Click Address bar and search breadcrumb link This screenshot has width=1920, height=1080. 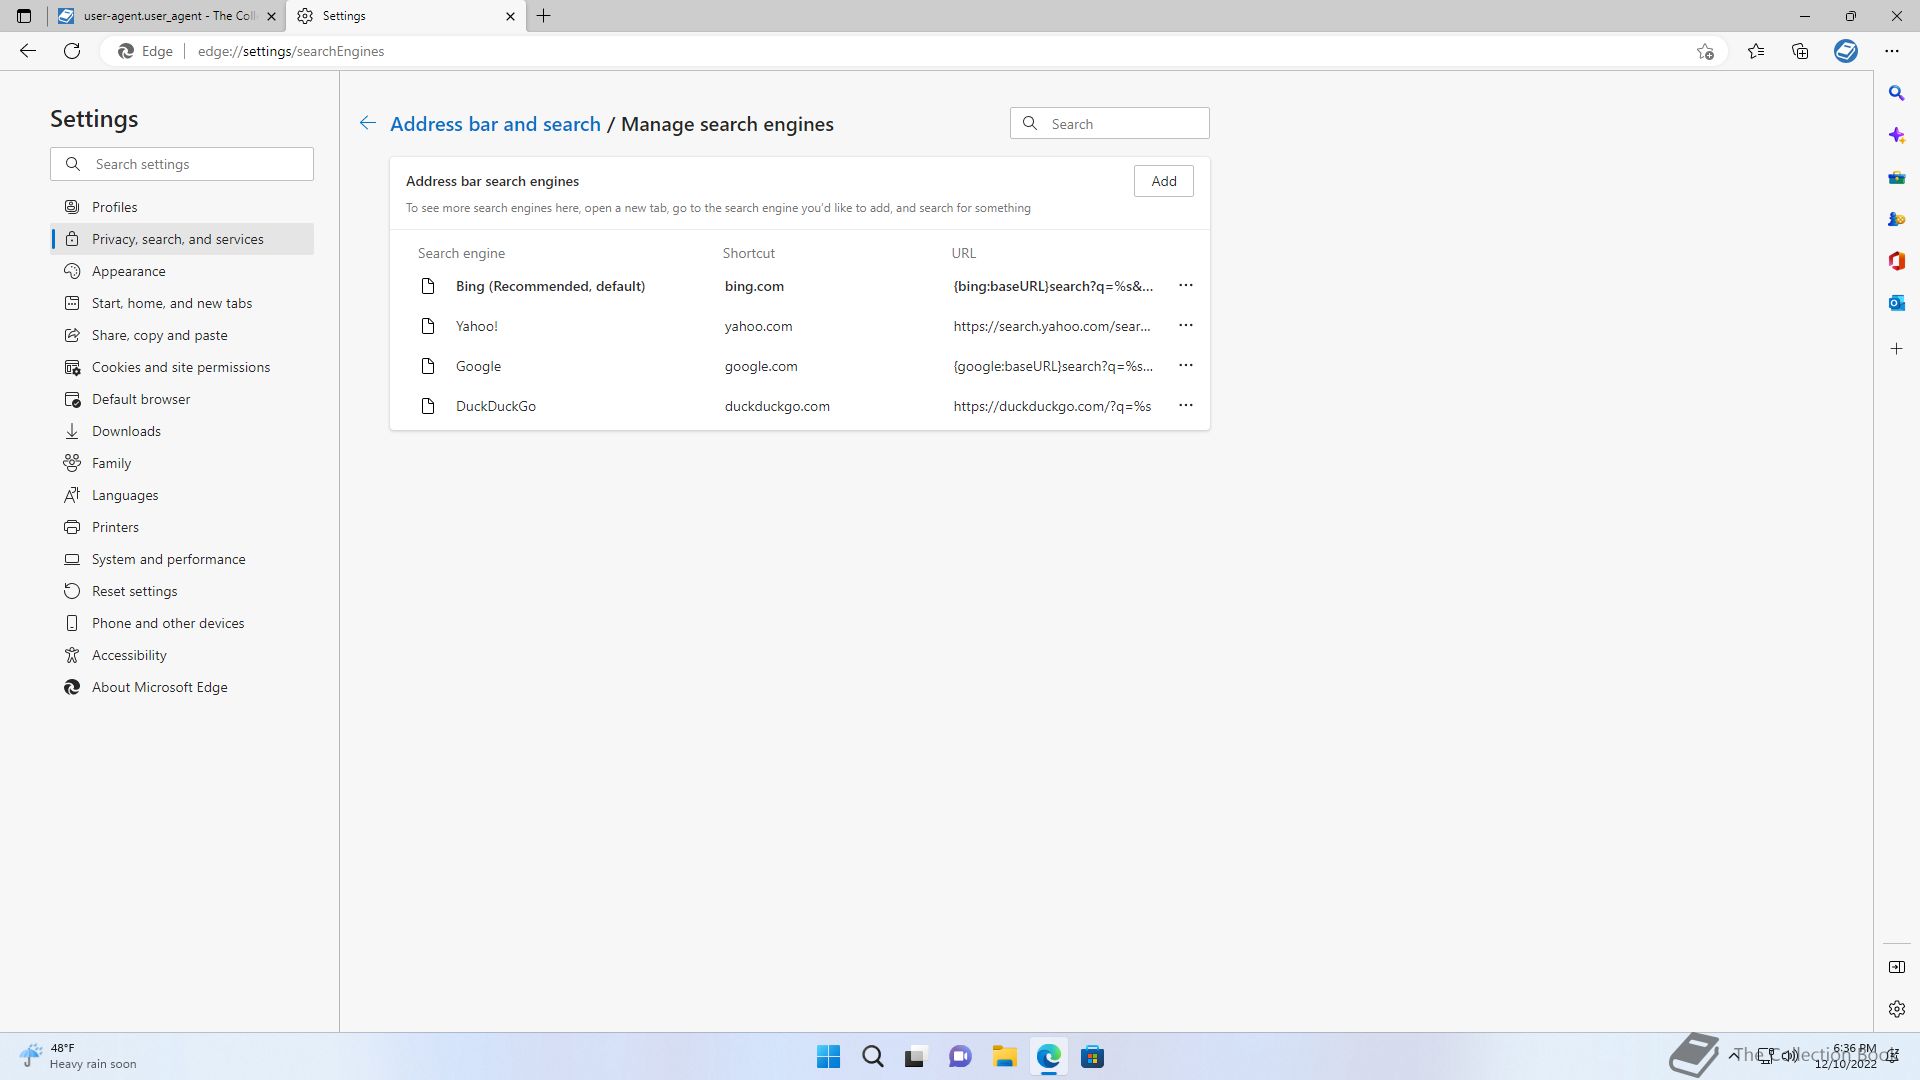click(495, 124)
